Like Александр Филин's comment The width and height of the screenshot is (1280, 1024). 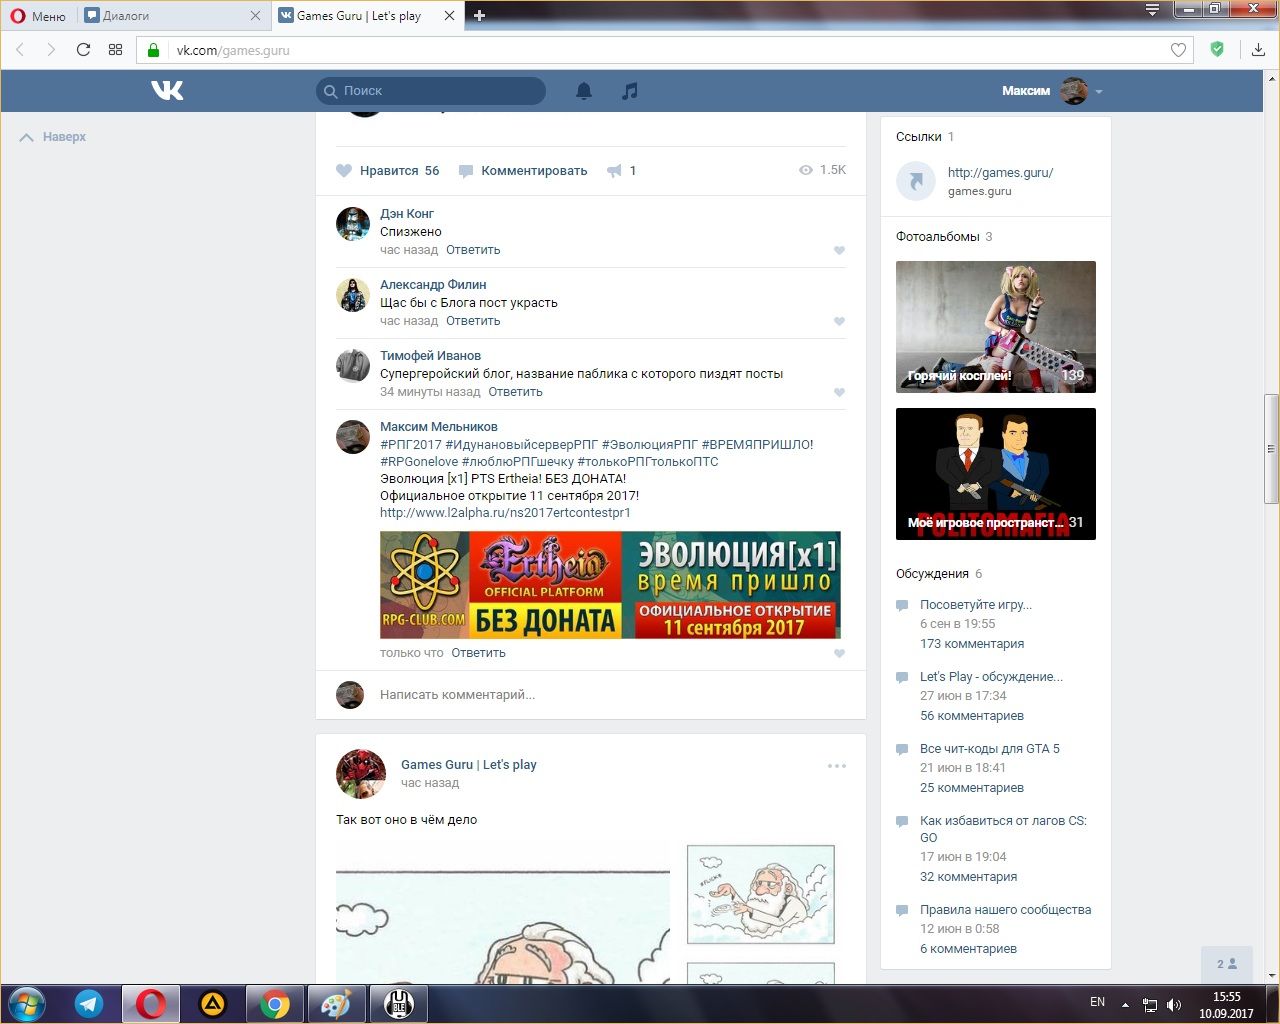tap(839, 321)
